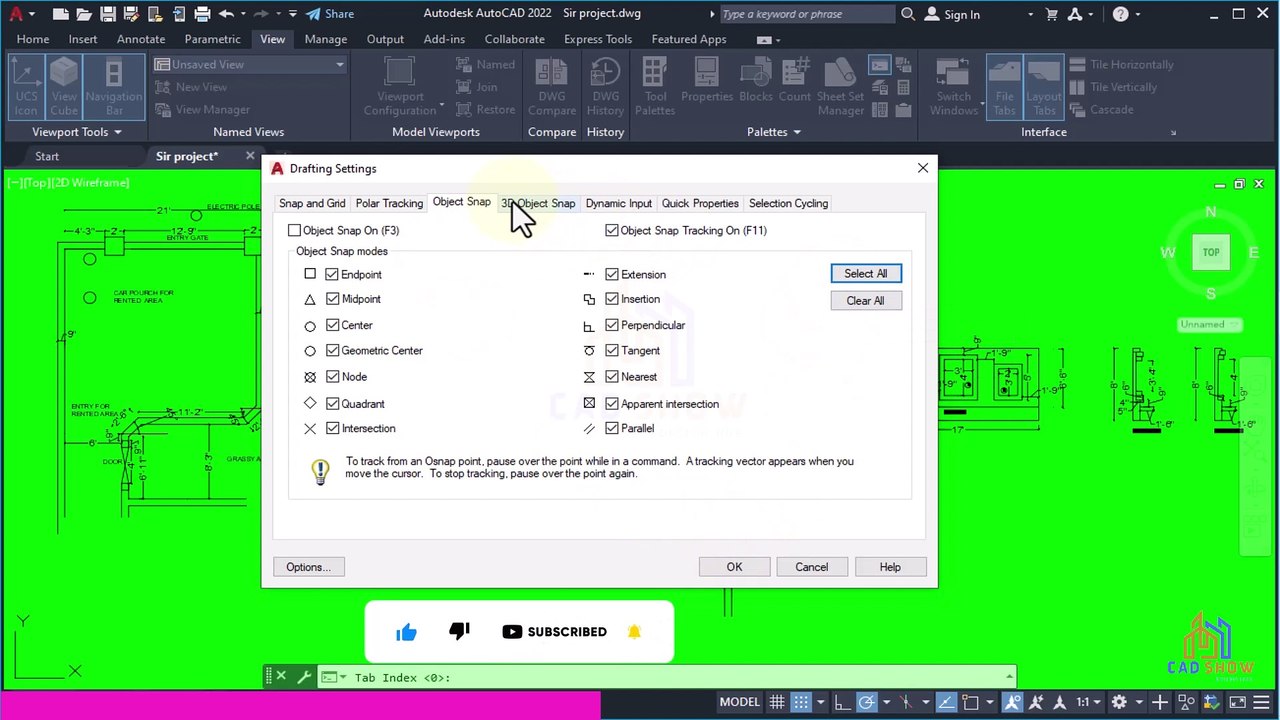The image size is (1280, 720).
Task: Click the Save disk icon
Action: coord(108,14)
